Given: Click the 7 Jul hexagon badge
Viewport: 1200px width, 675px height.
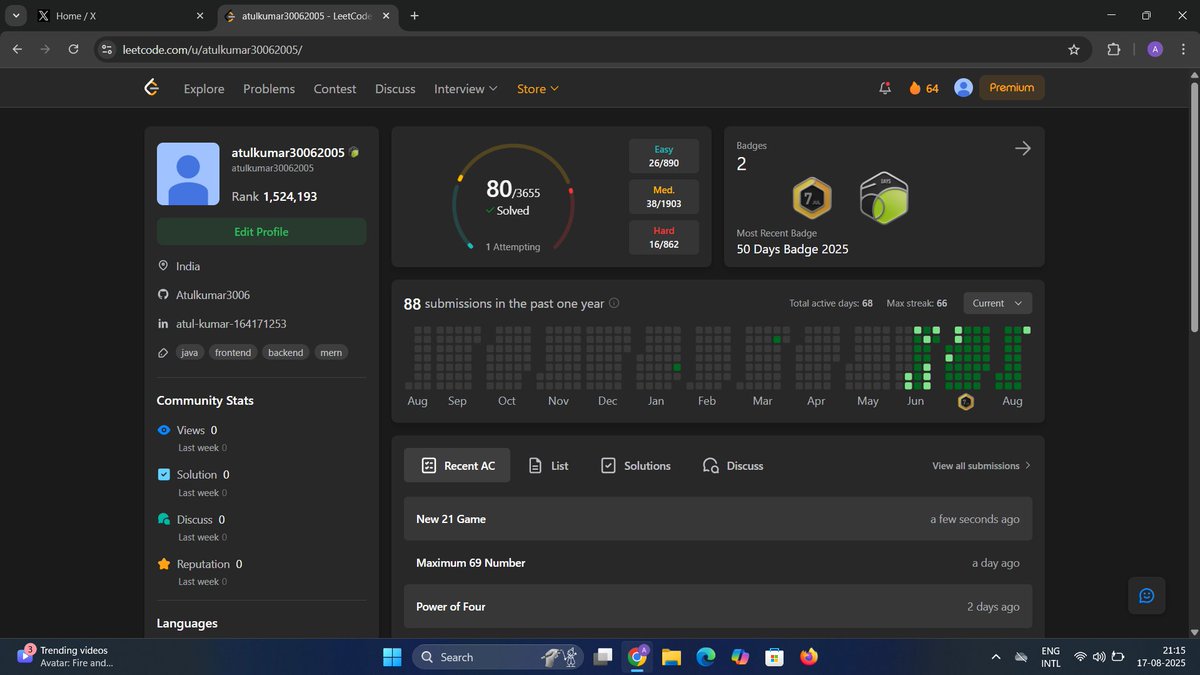Looking at the screenshot, I should point(811,198).
